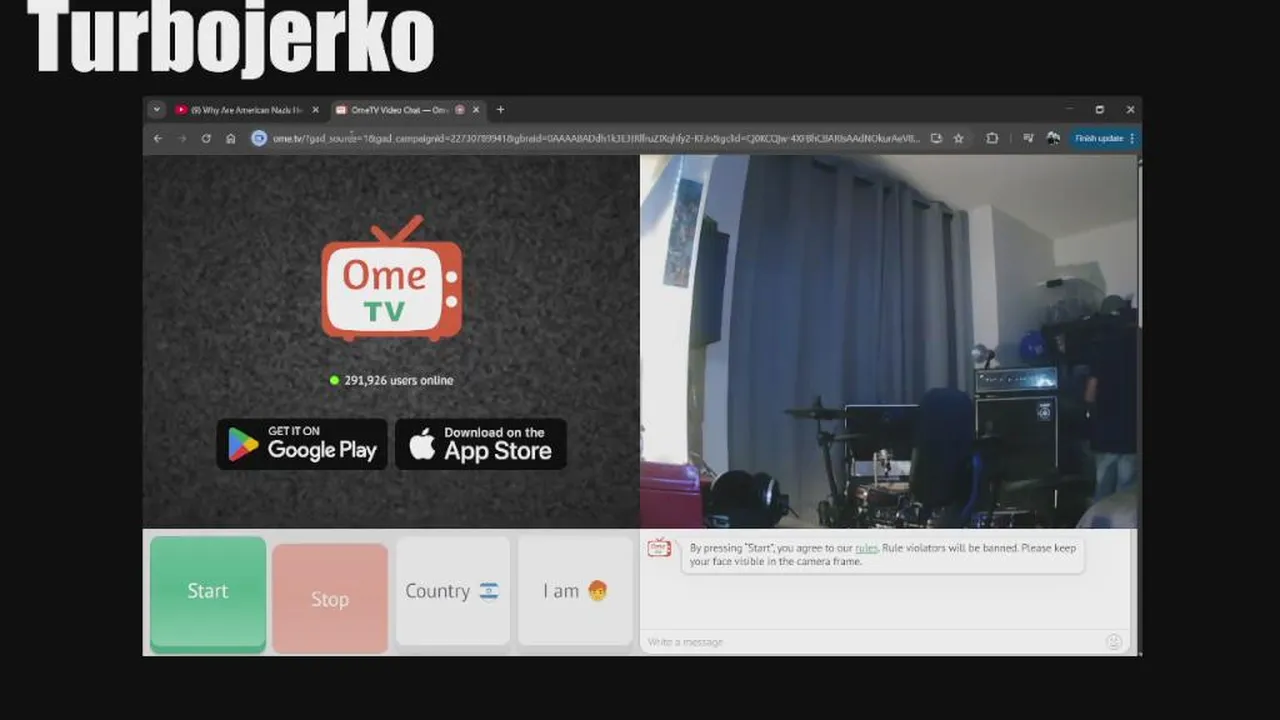
Task: View site information icon in address bar
Action: click(x=259, y=138)
